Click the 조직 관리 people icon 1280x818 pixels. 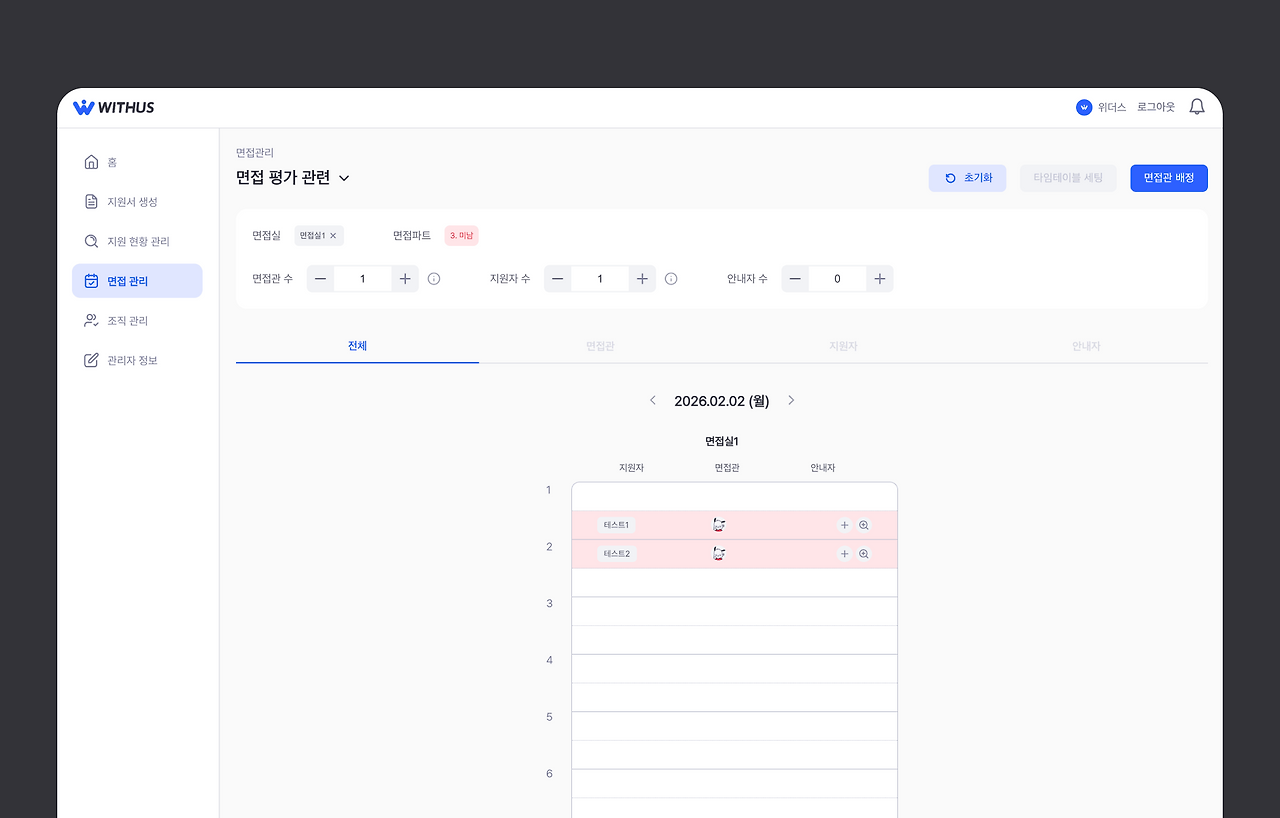tap(91, 321)
